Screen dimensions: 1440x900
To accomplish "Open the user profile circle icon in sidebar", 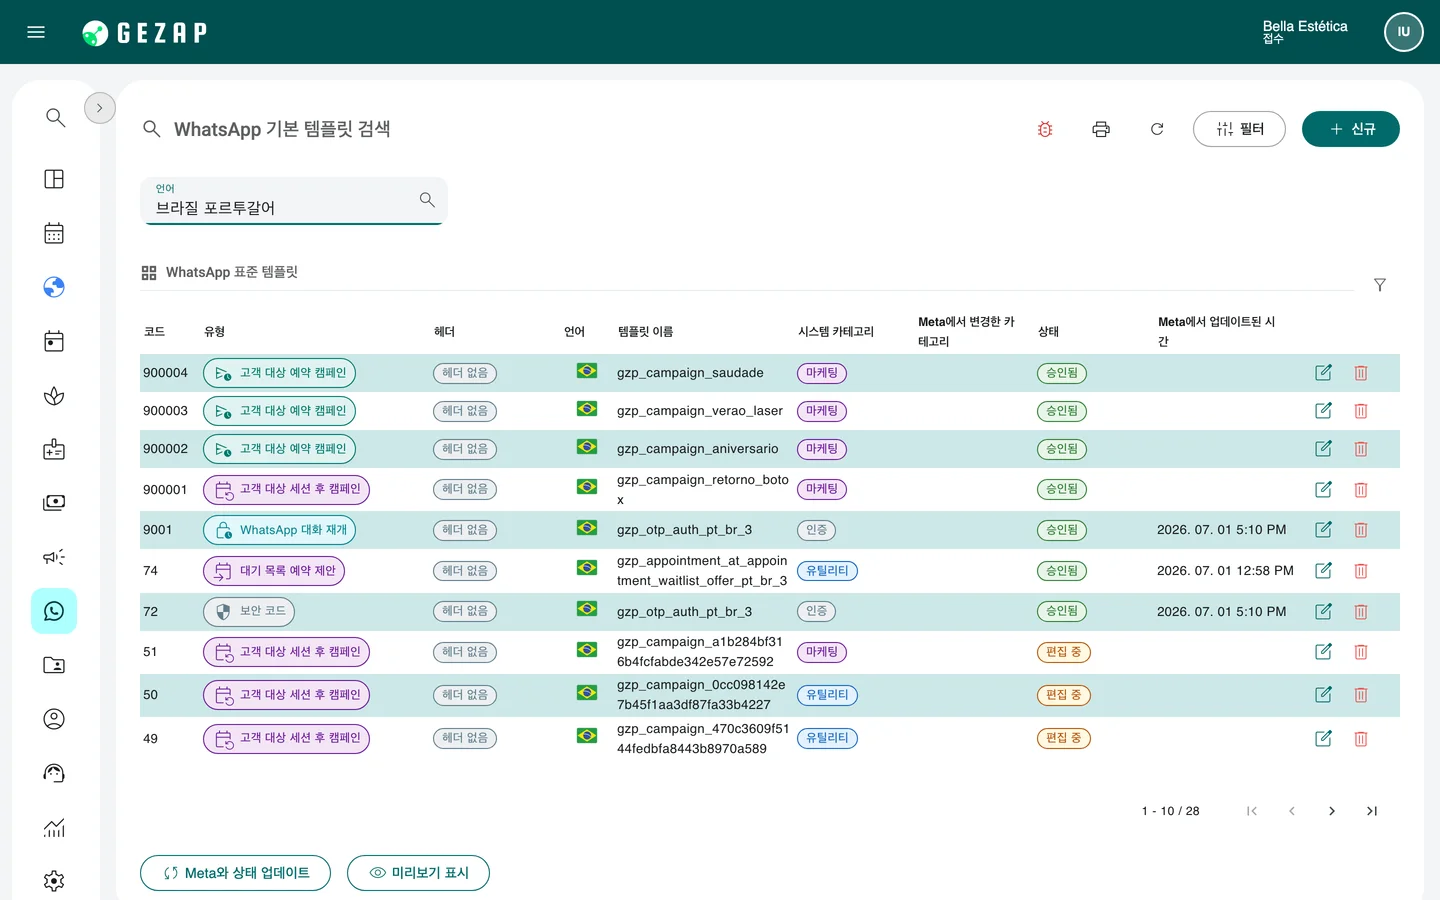I will pyautogui.click(x=54, y=719).
